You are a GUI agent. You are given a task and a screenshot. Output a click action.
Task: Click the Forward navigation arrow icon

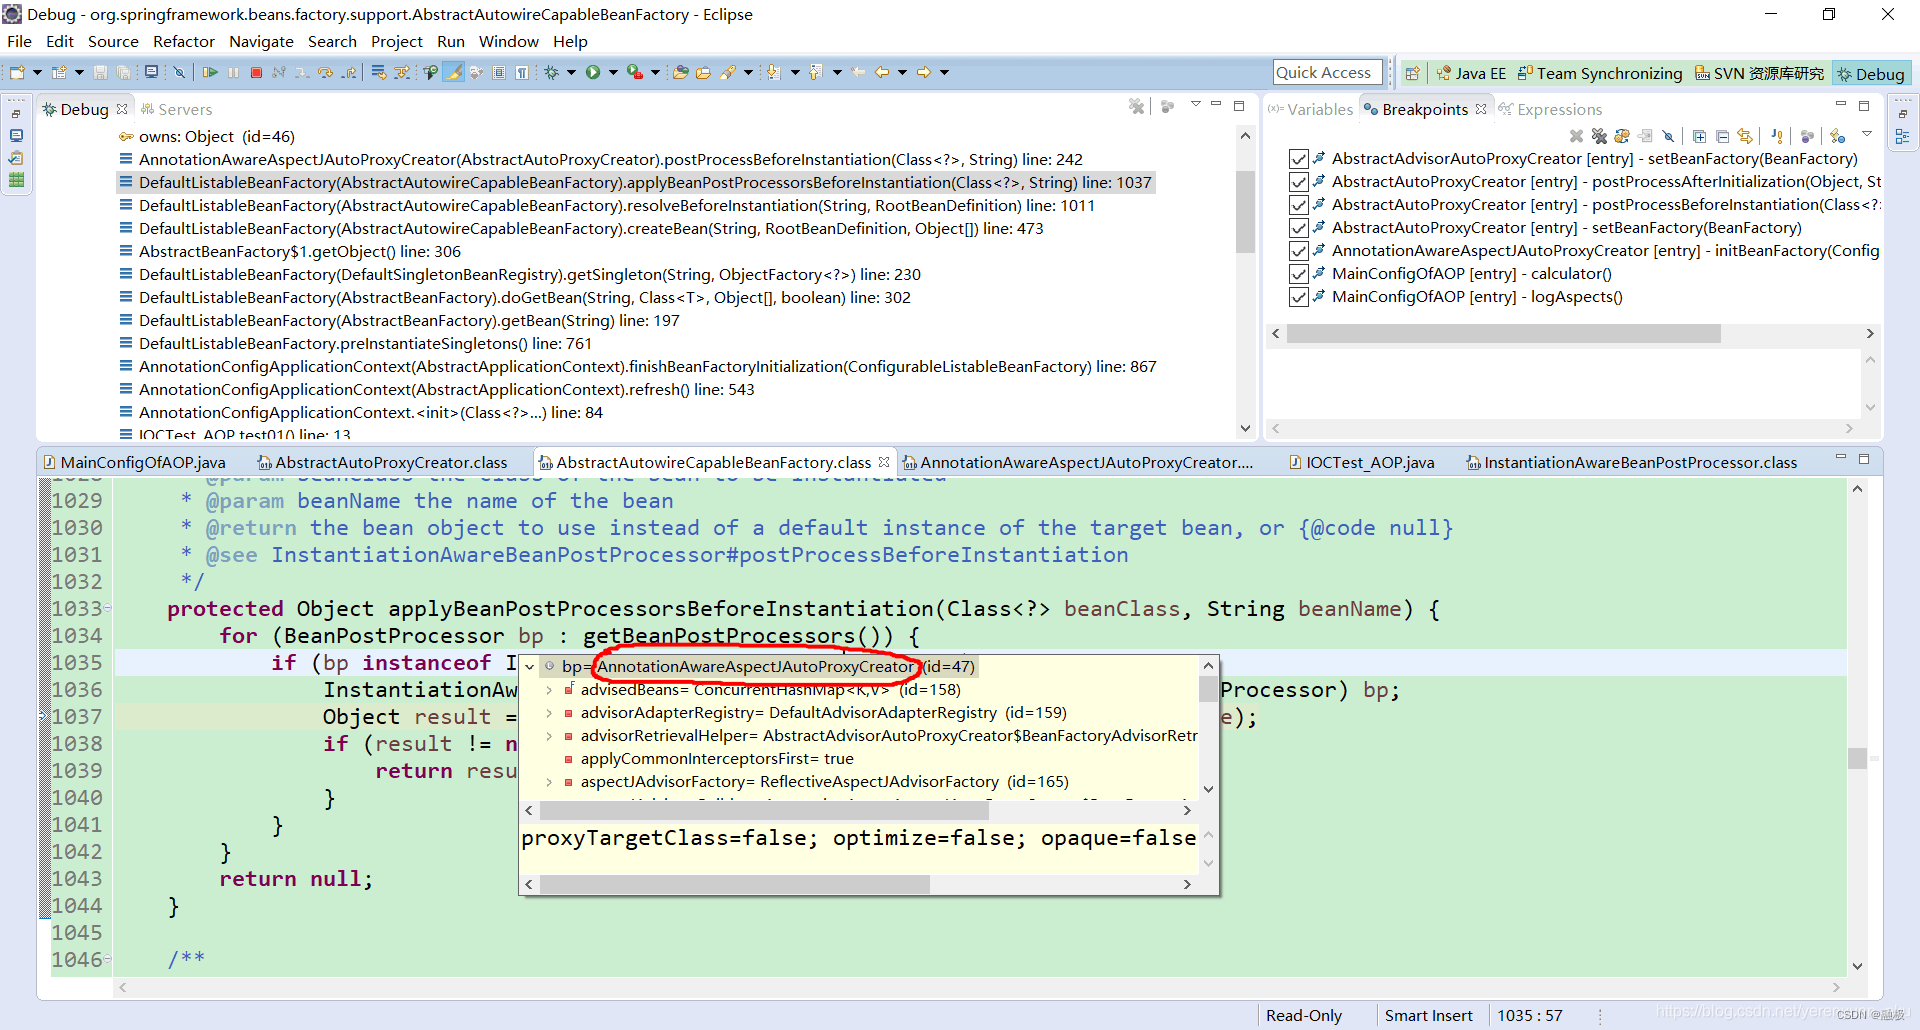924,72
